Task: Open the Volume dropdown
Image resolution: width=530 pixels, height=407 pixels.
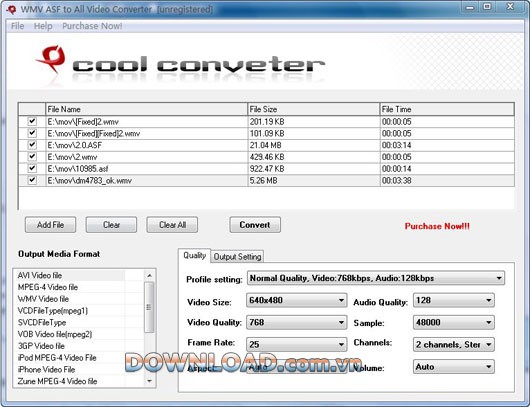Action: point(454,367)
